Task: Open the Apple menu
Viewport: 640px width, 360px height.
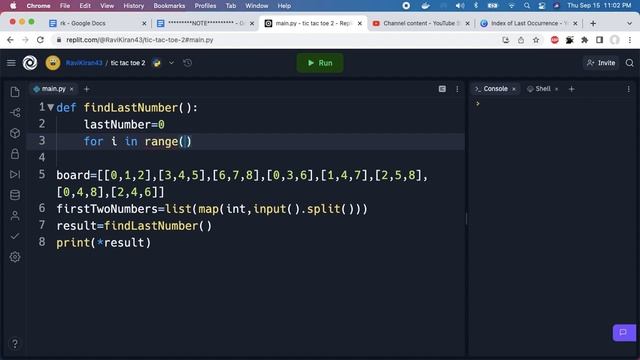Action: click(x=13, y=6)
